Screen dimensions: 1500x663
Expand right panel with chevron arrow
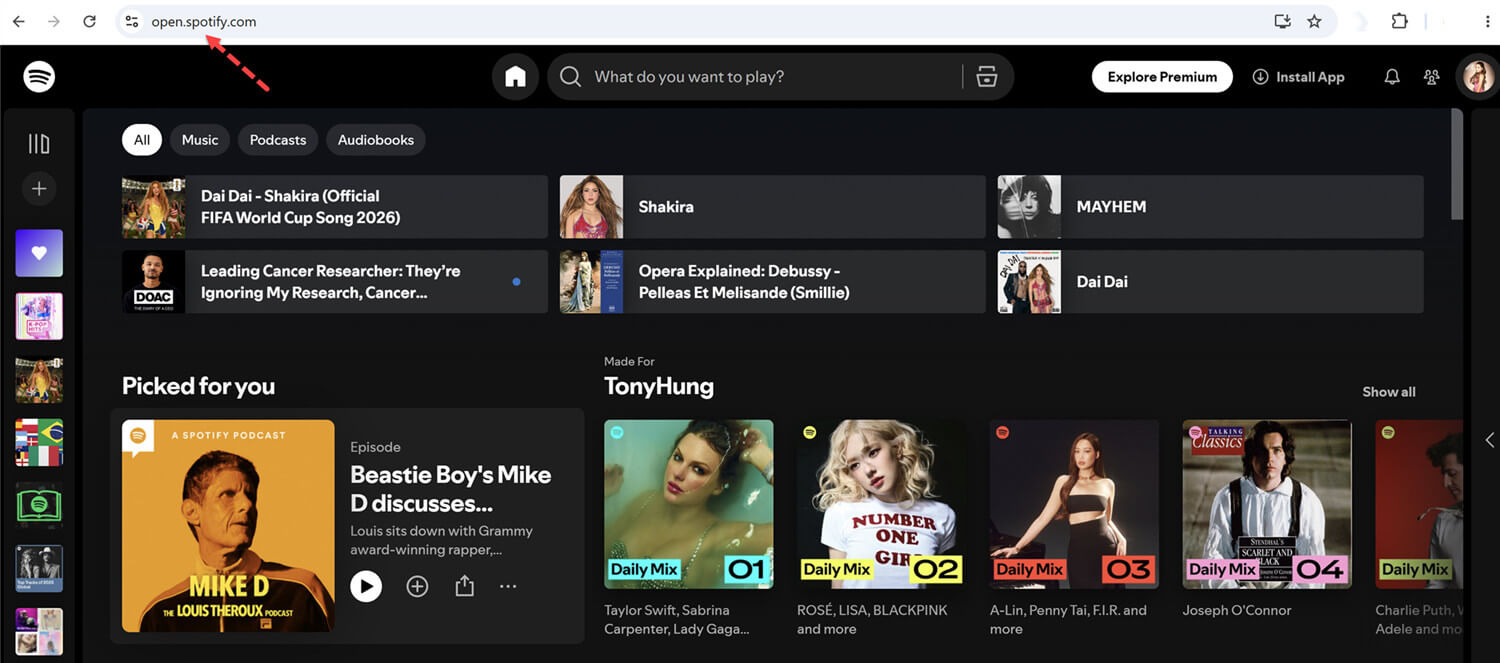1490,440
